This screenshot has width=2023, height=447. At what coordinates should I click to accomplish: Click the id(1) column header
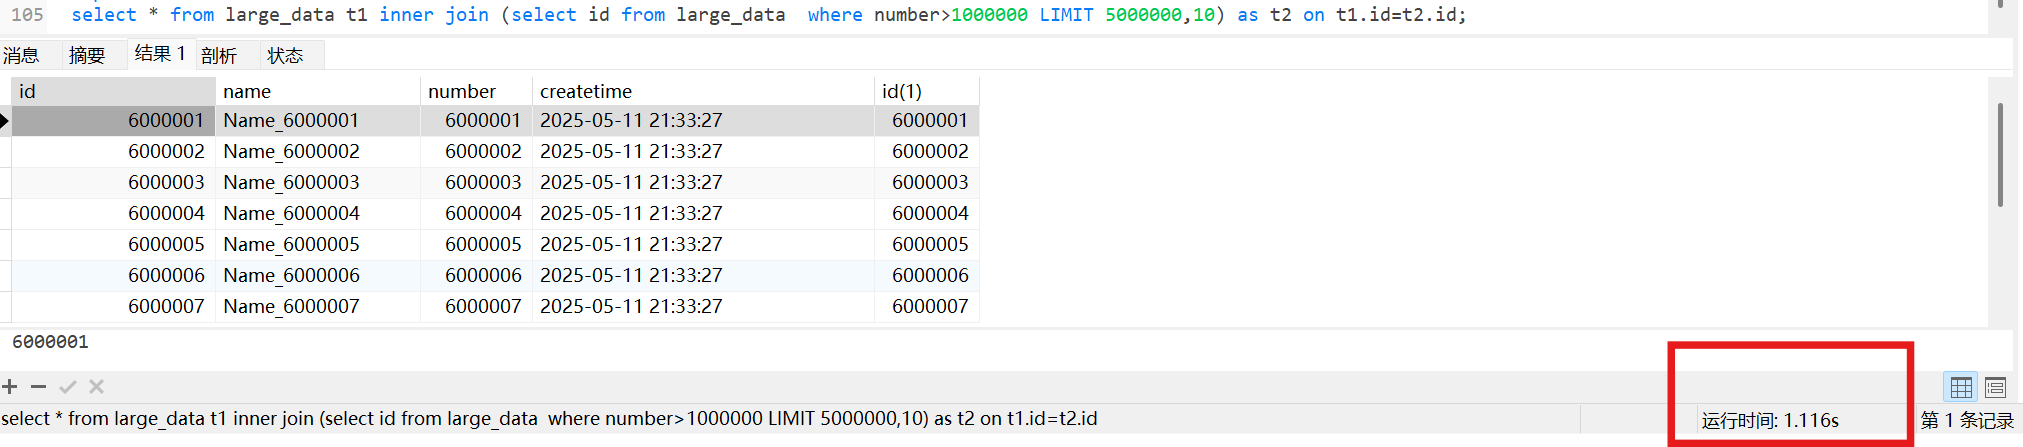pyautogui.click(x=926, y=91)
